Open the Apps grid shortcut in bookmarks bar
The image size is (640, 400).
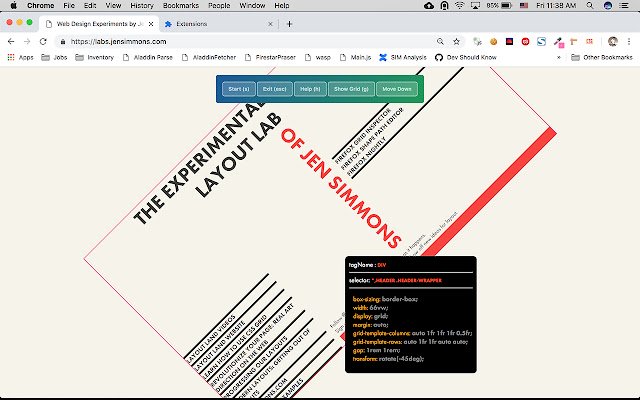click(x=20, y=57)
